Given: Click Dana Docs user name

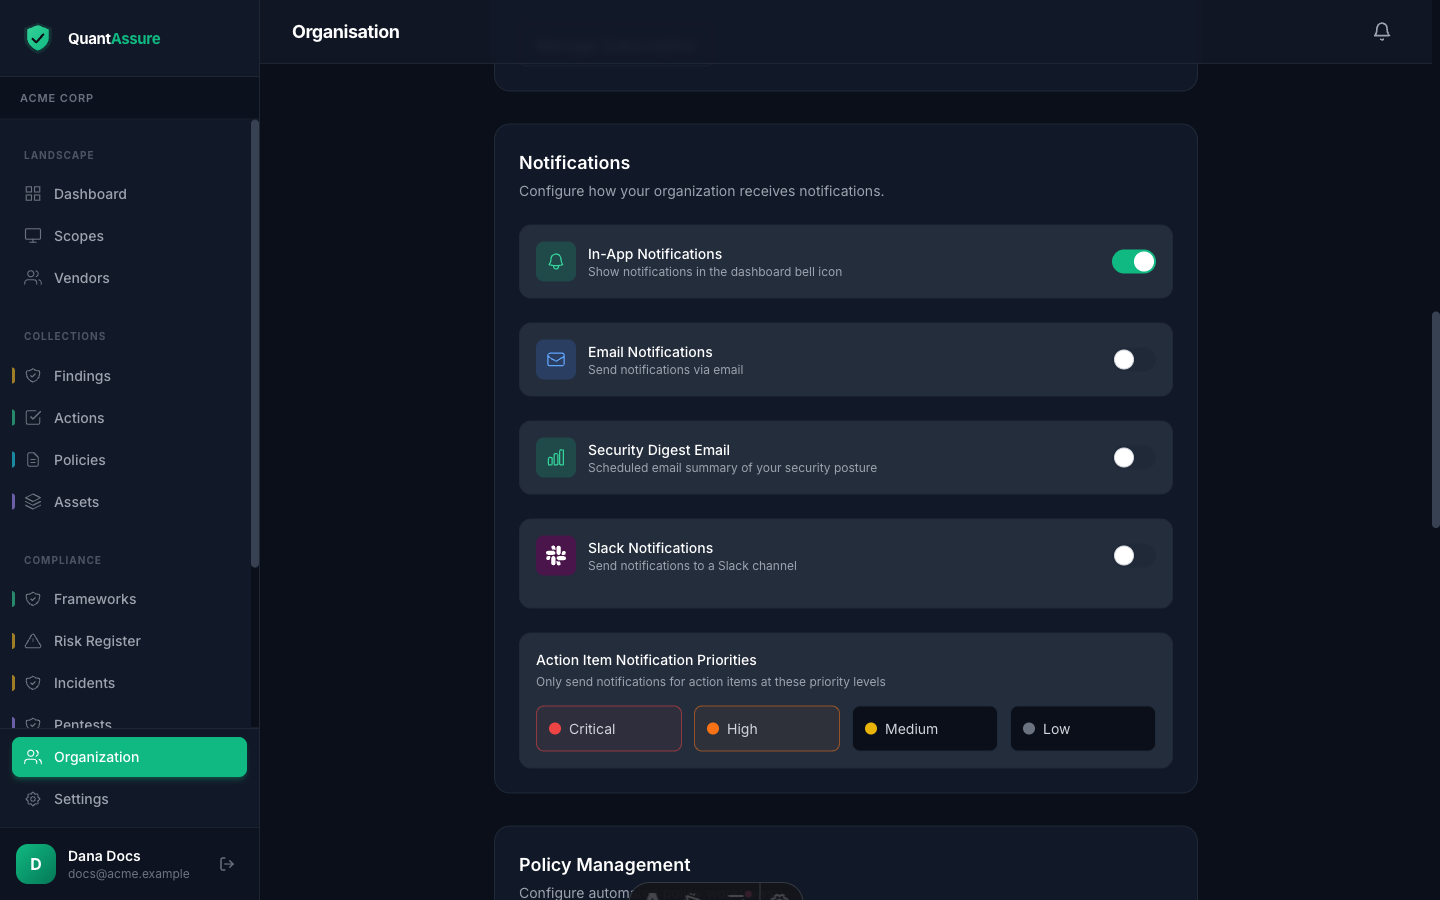Looking at the screenshot, I should (x=104, y=855).
